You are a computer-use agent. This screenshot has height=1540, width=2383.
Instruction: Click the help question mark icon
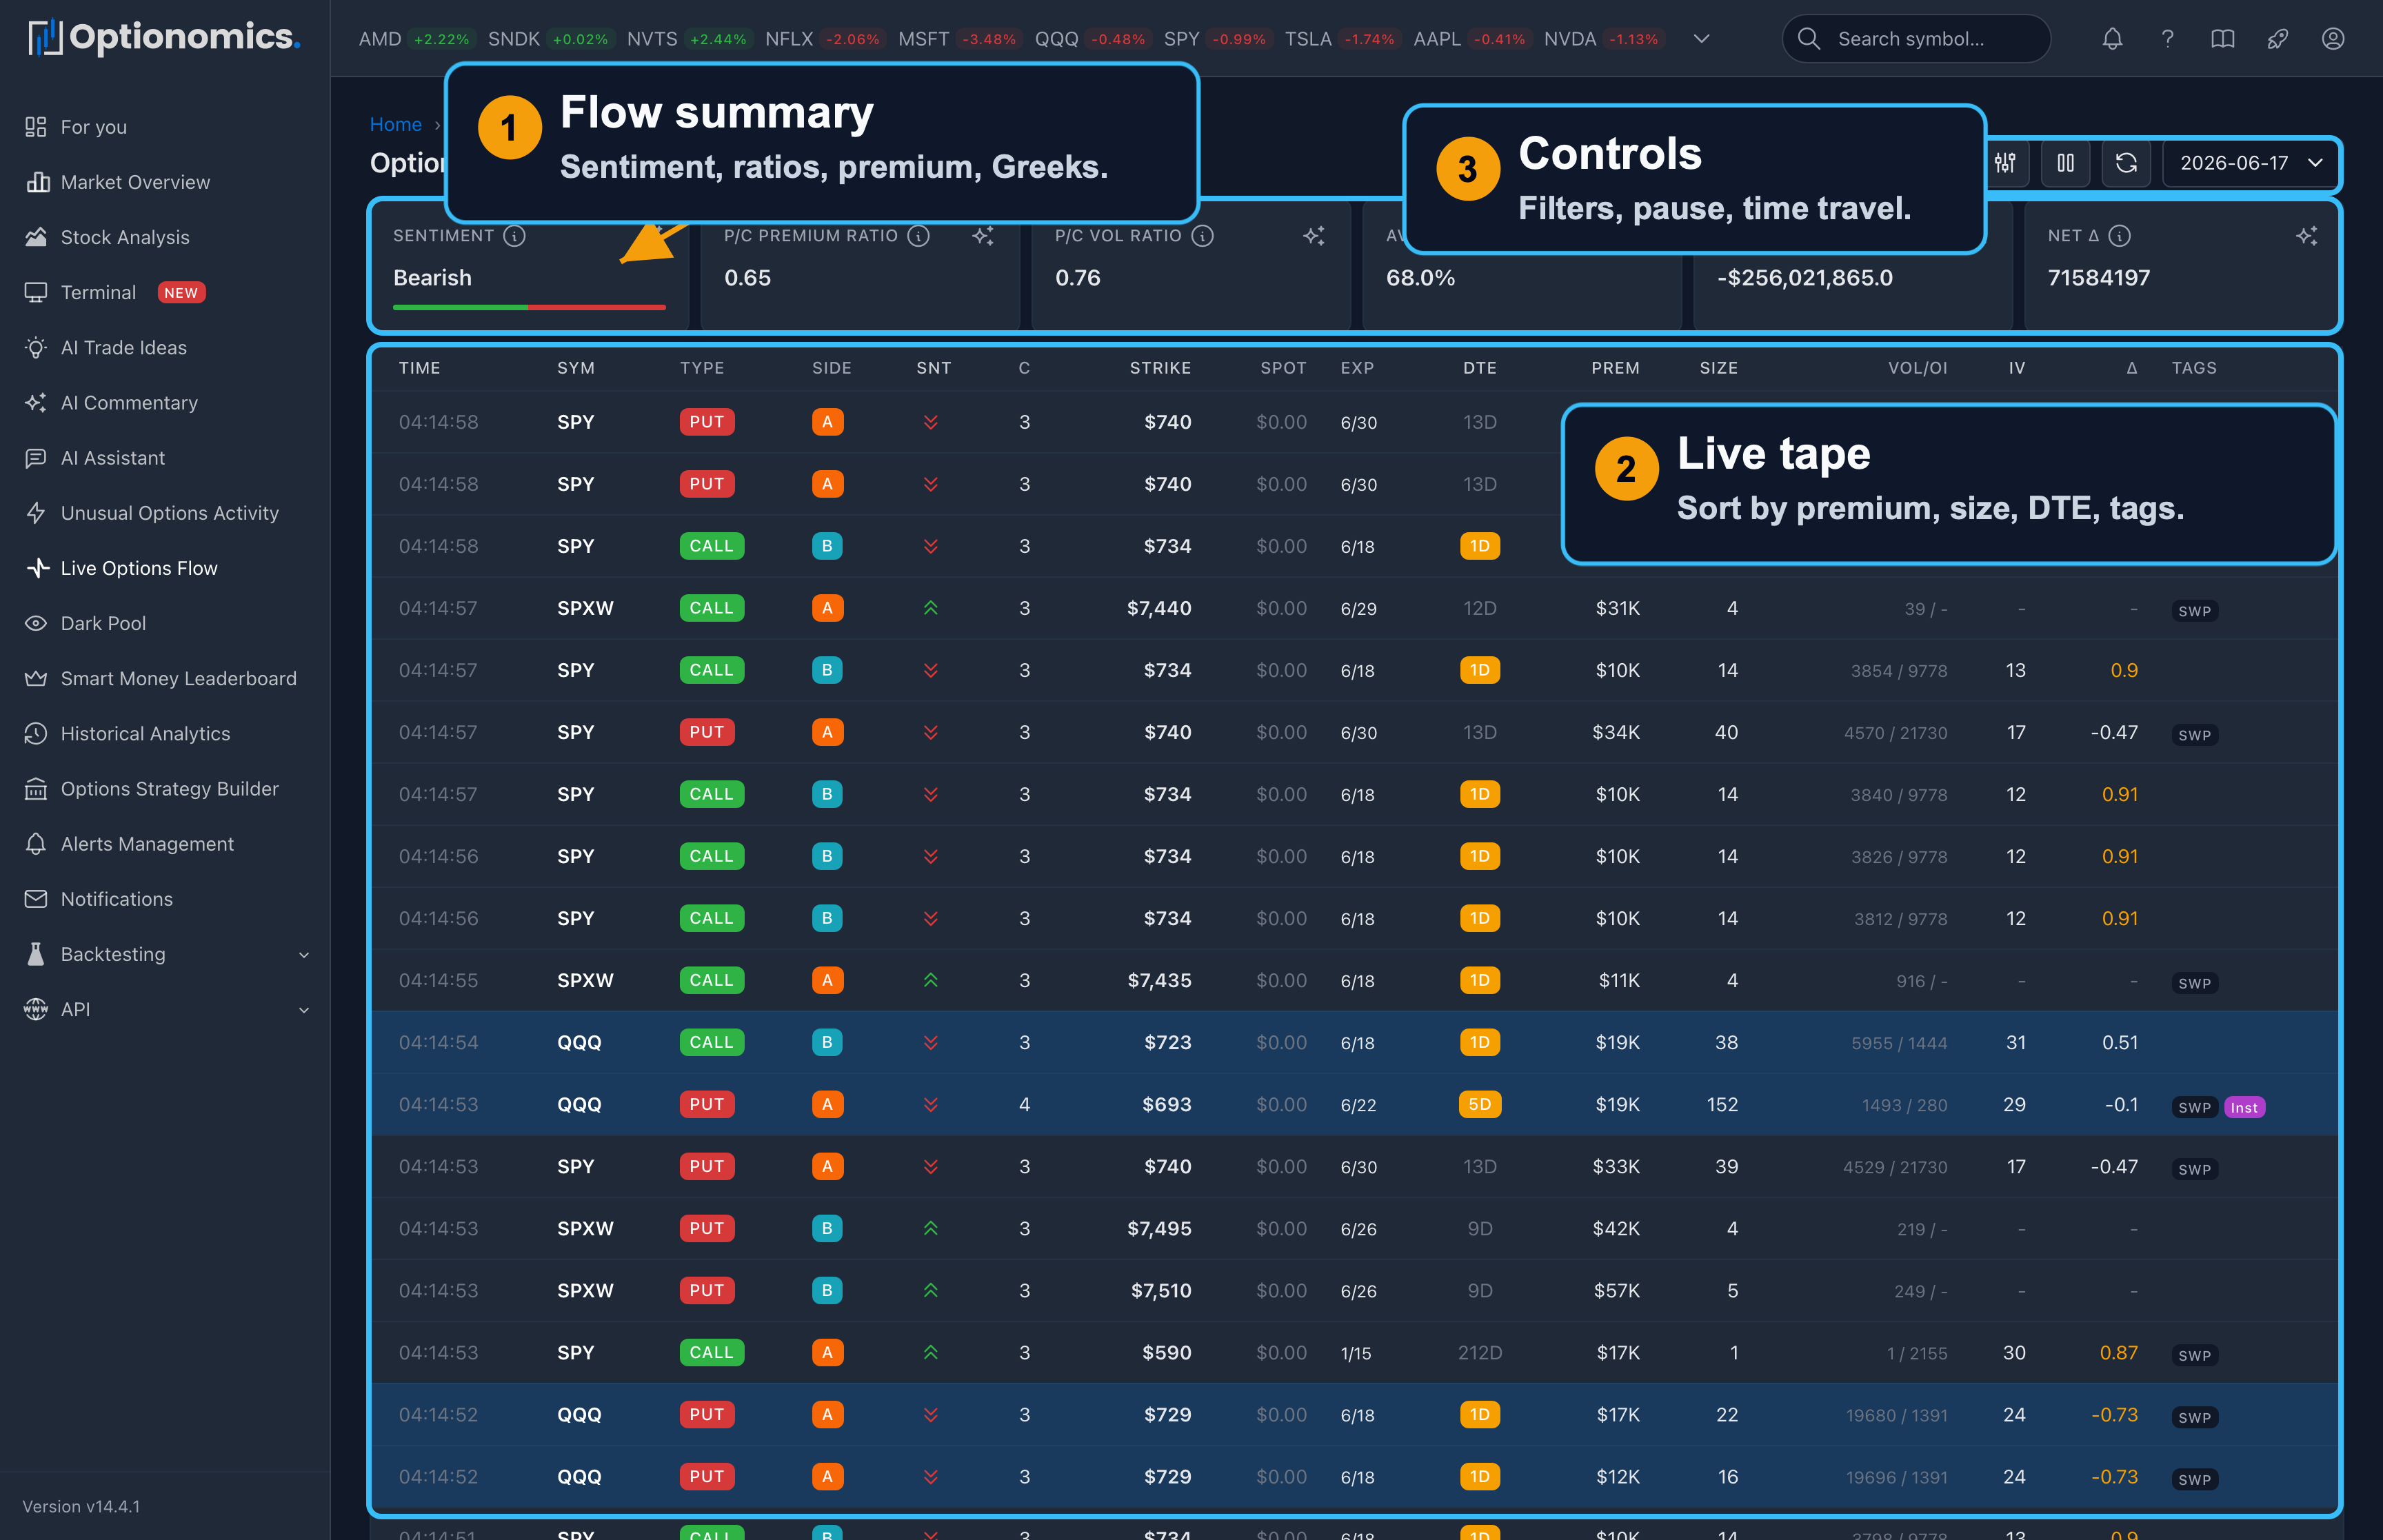[2167, 39]
